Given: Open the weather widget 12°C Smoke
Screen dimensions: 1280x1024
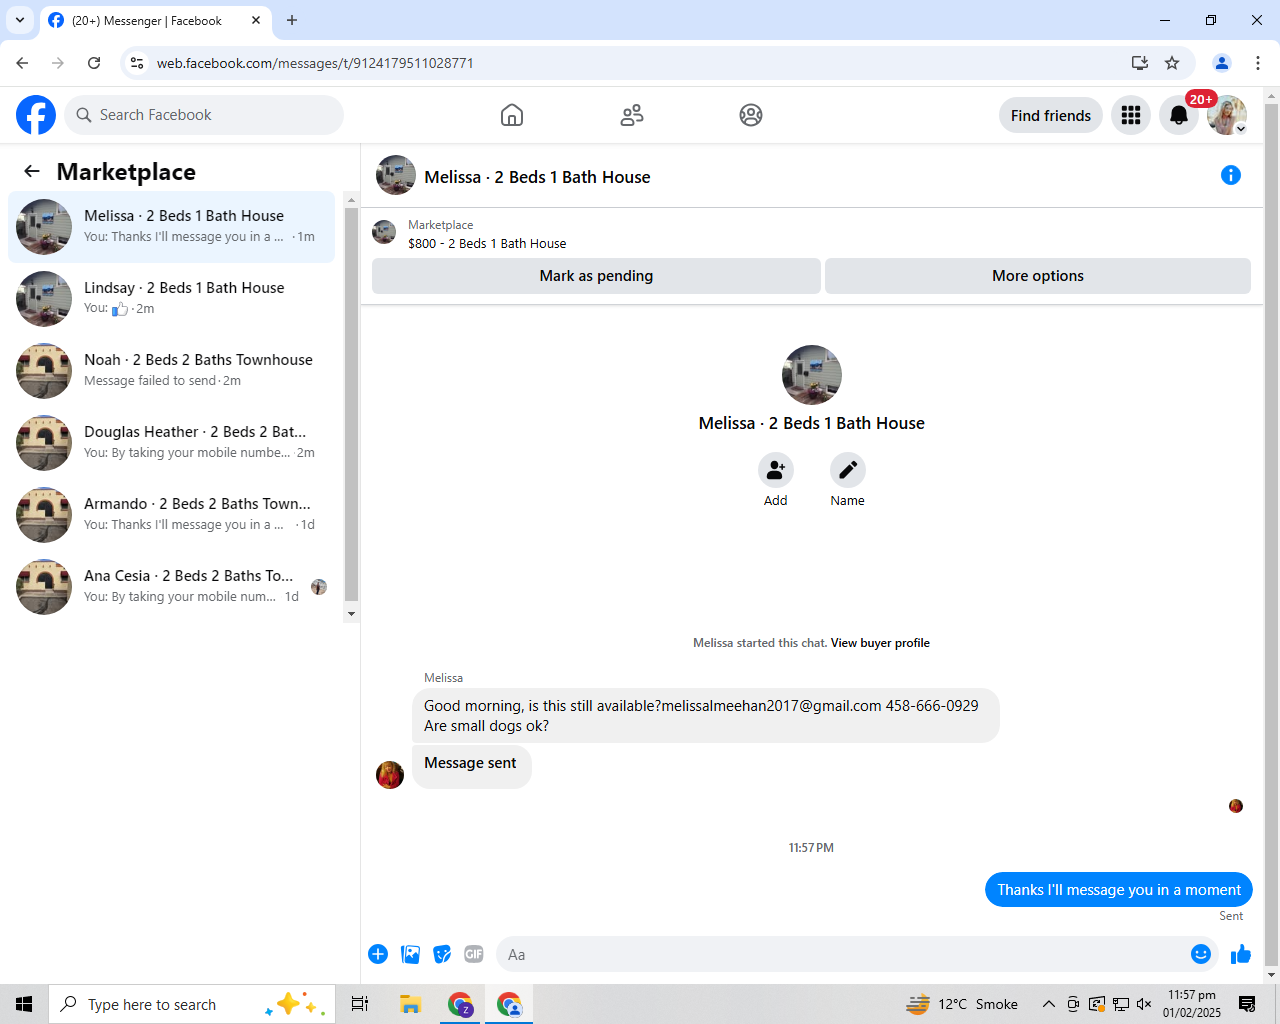Looking at the screenshot, I should [x=962, y=1004].
